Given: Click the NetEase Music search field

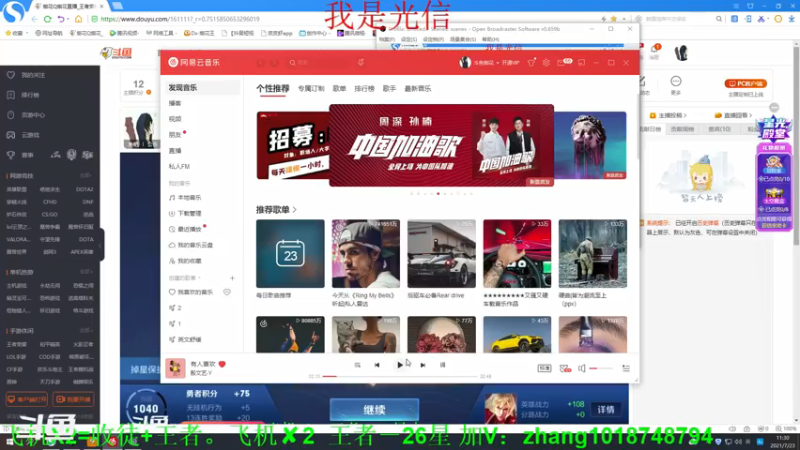Looking at the screenshot, I should (x=316, y=62).
